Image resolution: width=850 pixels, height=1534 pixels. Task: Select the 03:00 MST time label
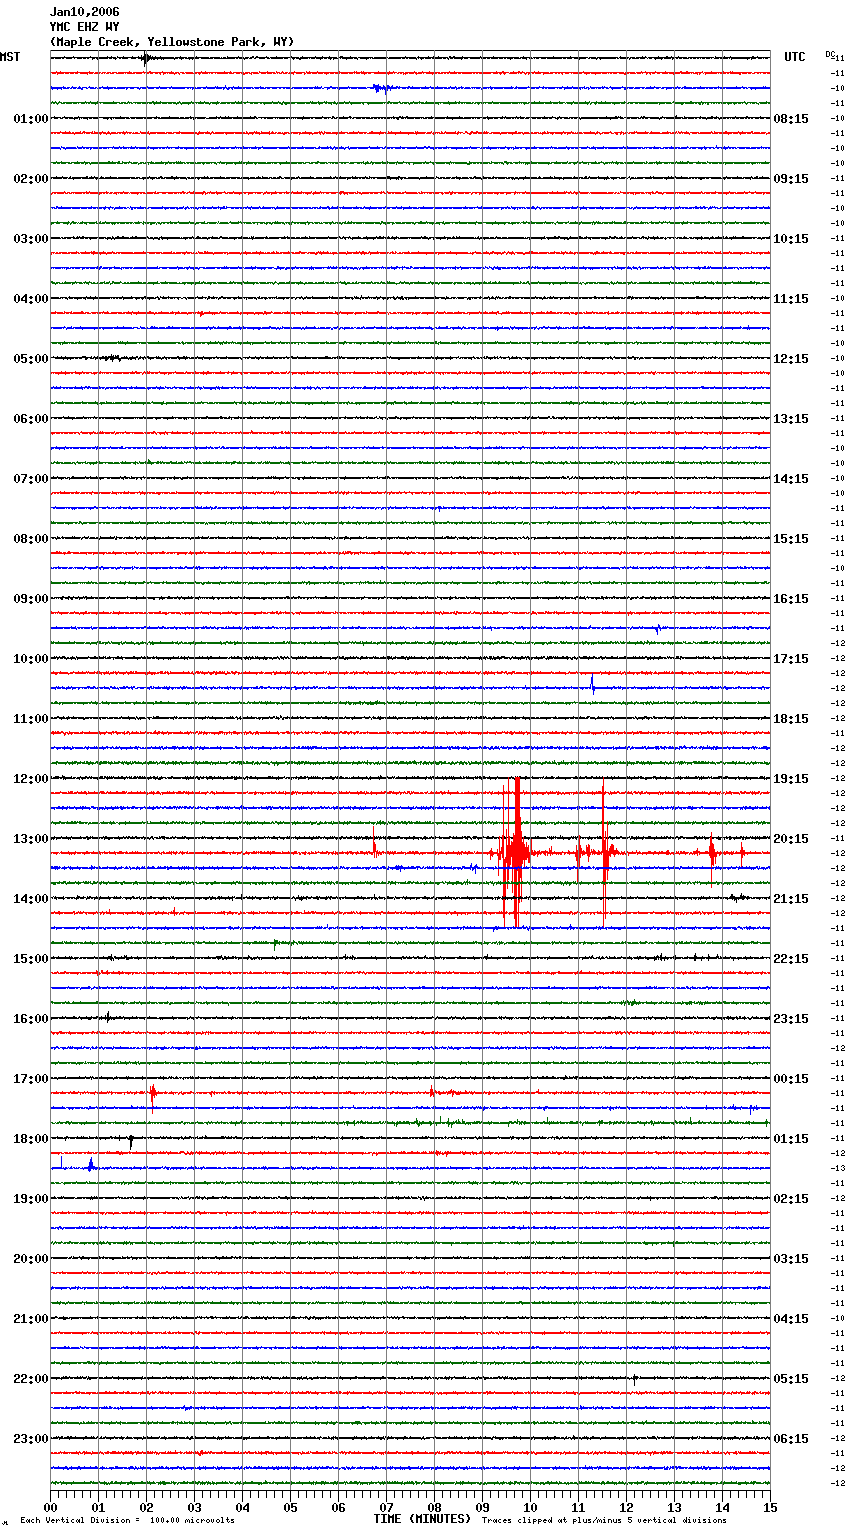point(31,239)
